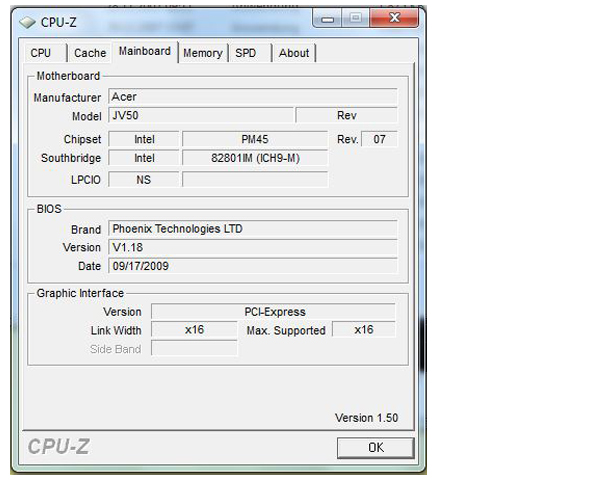The width and height of the screenshot is (600, 480).
Task: Click the Graphic Interface group title
Action: tap(80, 293)
